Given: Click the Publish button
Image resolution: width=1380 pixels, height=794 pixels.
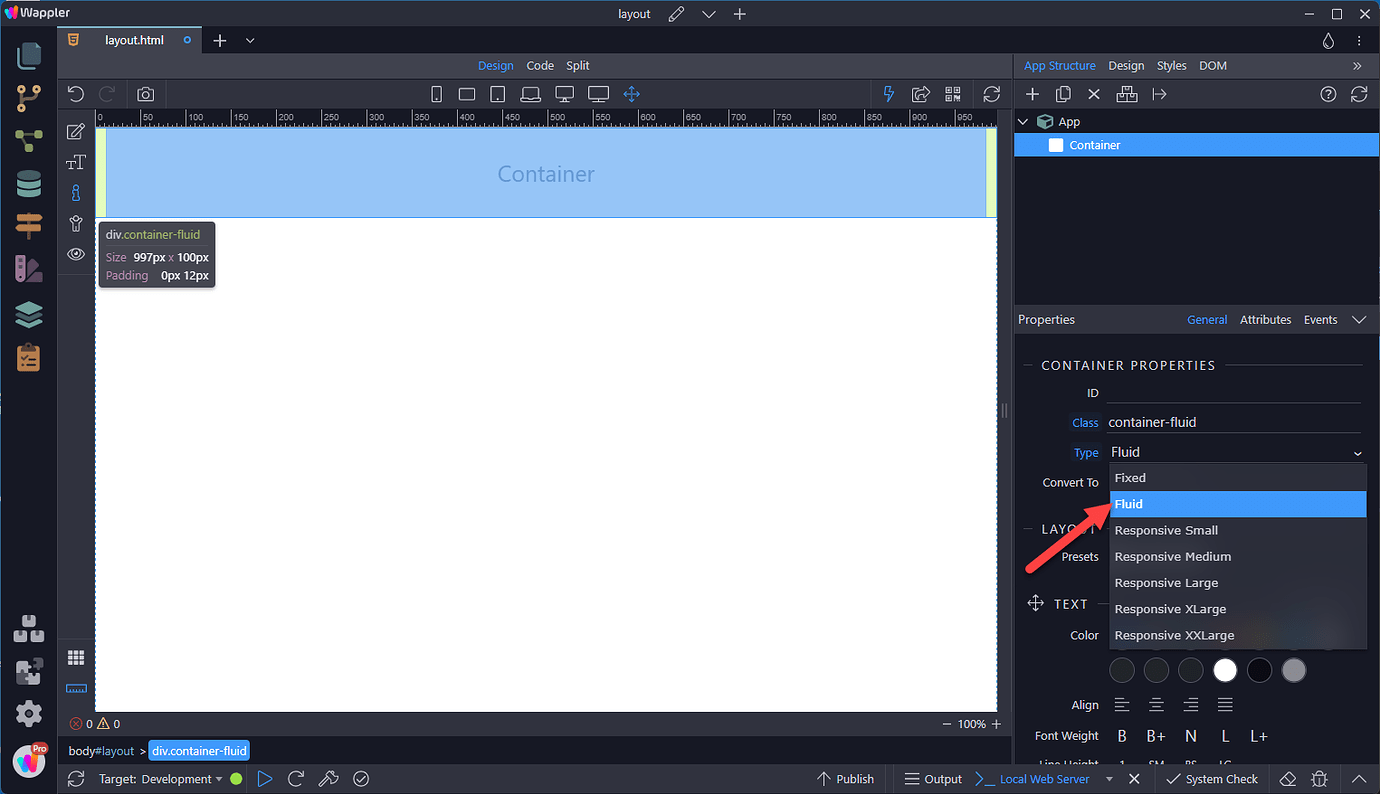Looking at the screenshot, I should [x=845, y=778].
